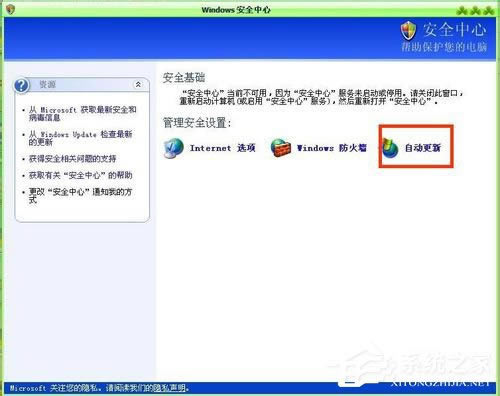Collapse the 资源 panel chevron
The height and width of the screenshot is (396, 500).
138,85
